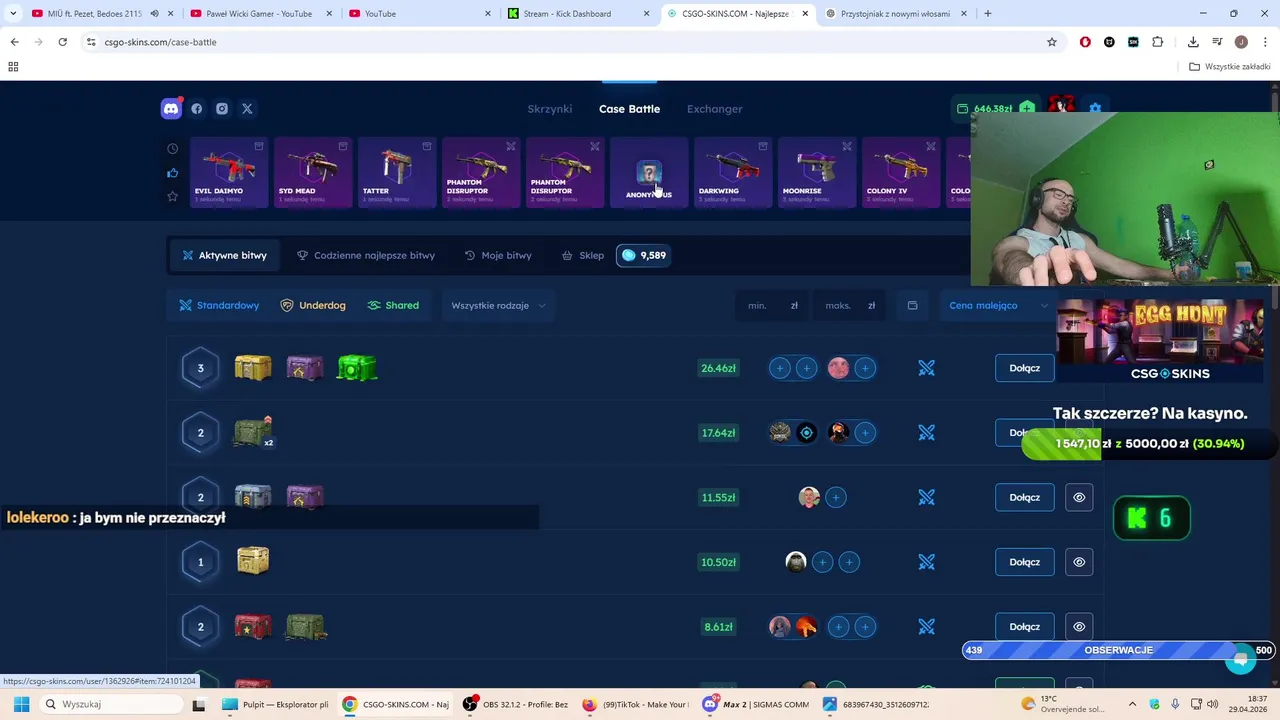The width and height of the screenshot is (1280, 720).
Task: Mute the MIÜ ft. Pezet tab audio
Action: (154, 14)
